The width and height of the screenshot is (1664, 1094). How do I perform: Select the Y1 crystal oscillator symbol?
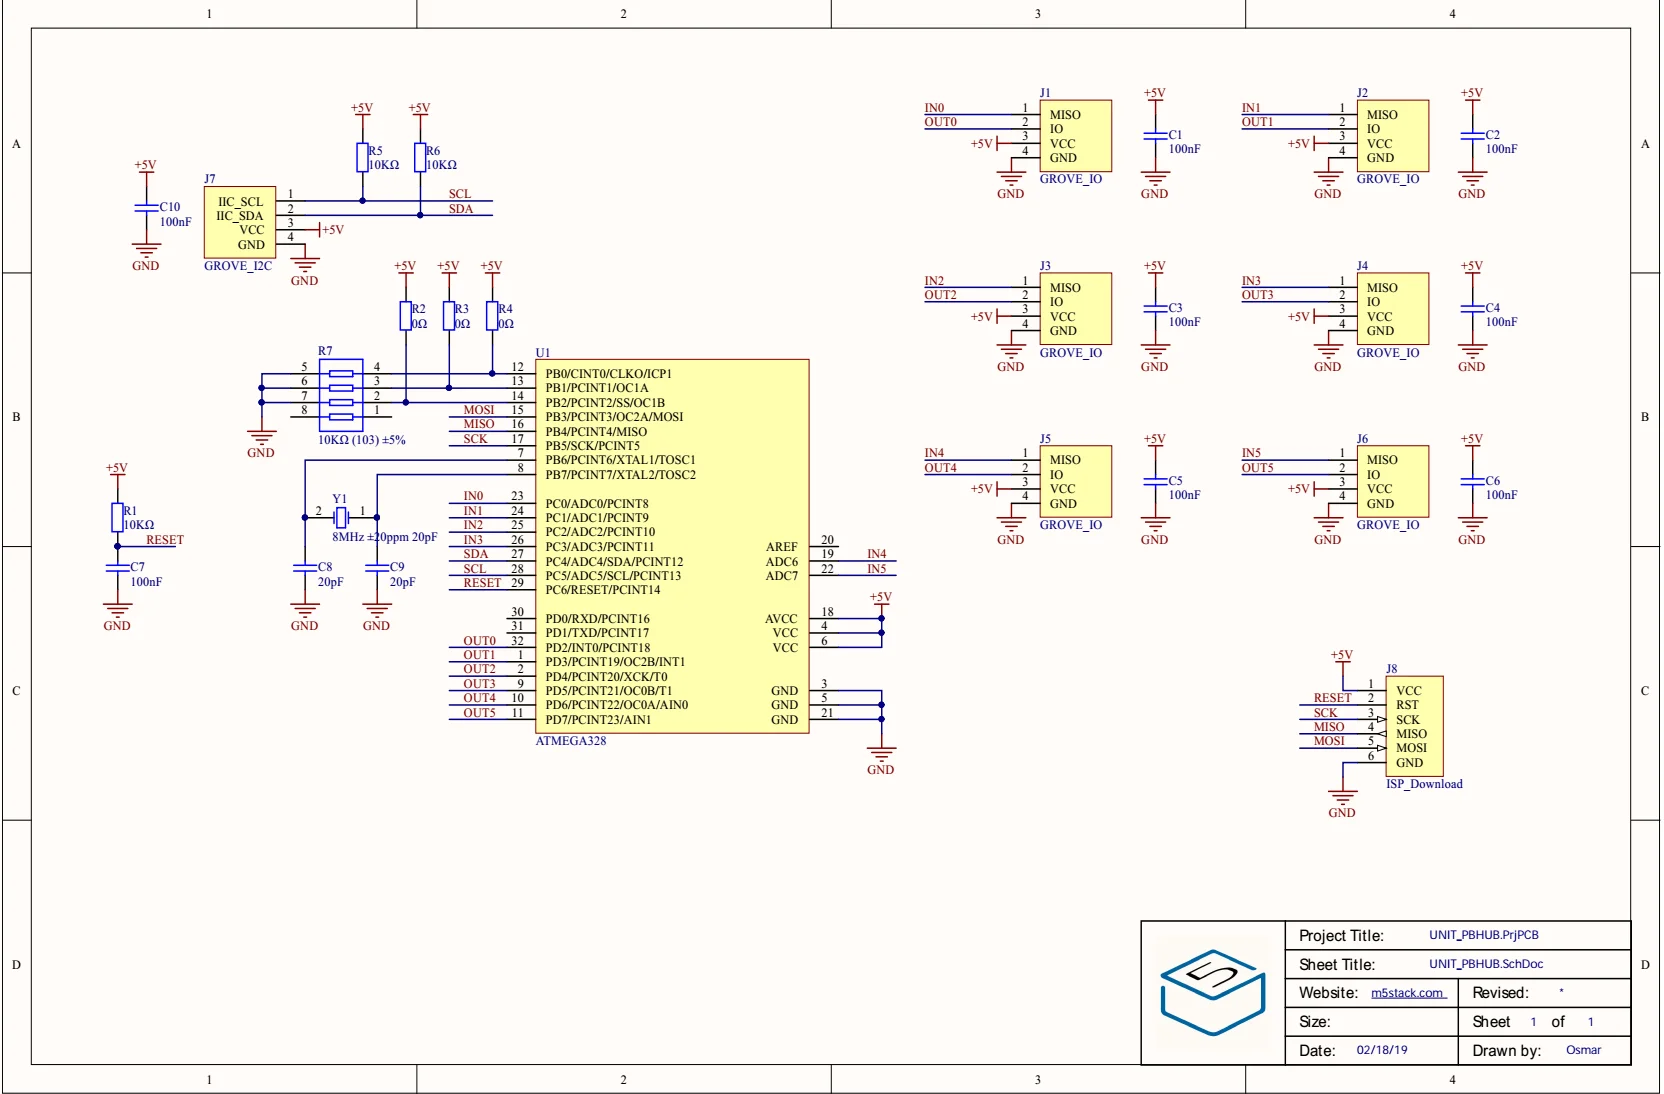pos(341,517)
